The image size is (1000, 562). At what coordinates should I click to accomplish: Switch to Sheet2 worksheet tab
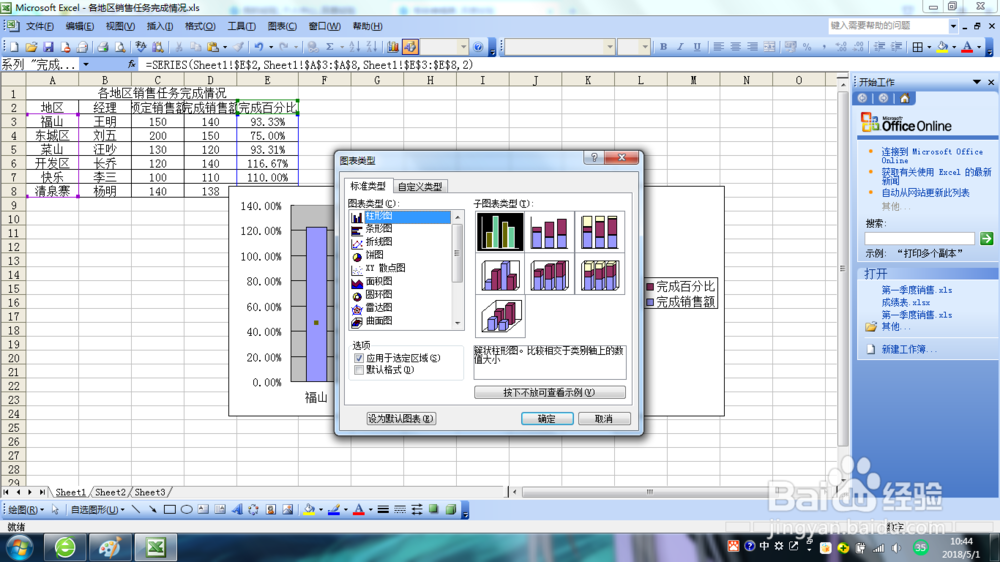click(110, 492)
